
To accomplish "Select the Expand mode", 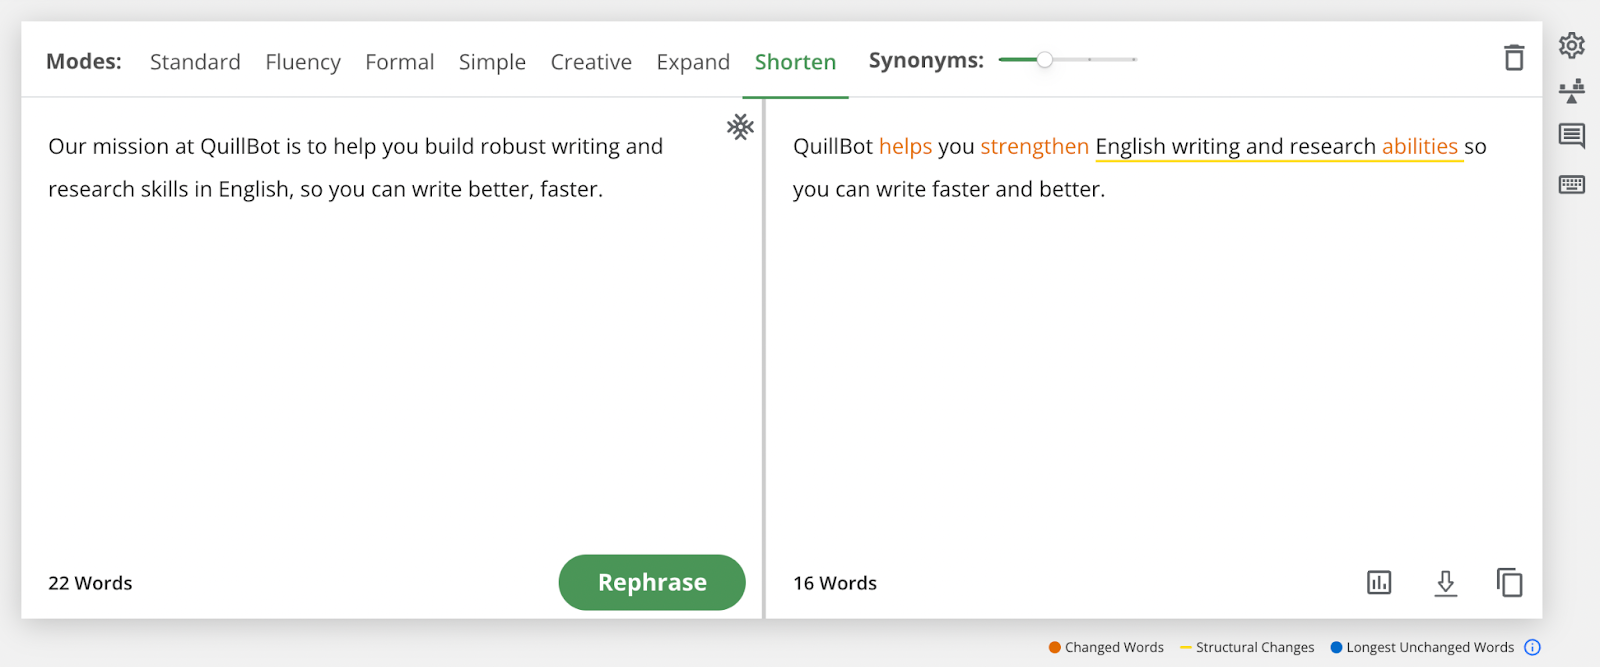I will tap(693, 62).
